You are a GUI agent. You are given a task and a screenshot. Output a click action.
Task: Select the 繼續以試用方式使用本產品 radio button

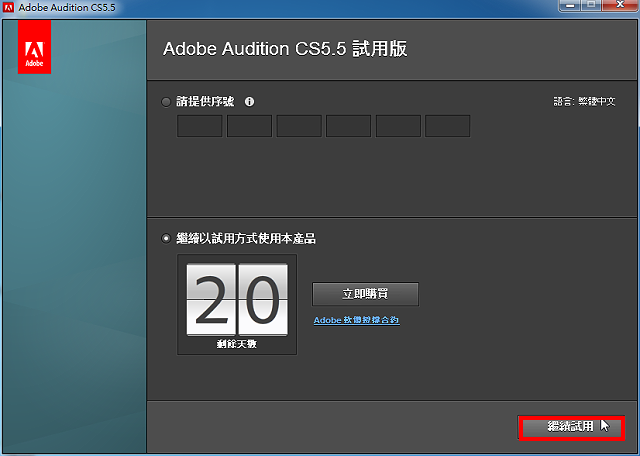(x=166, y=238)
